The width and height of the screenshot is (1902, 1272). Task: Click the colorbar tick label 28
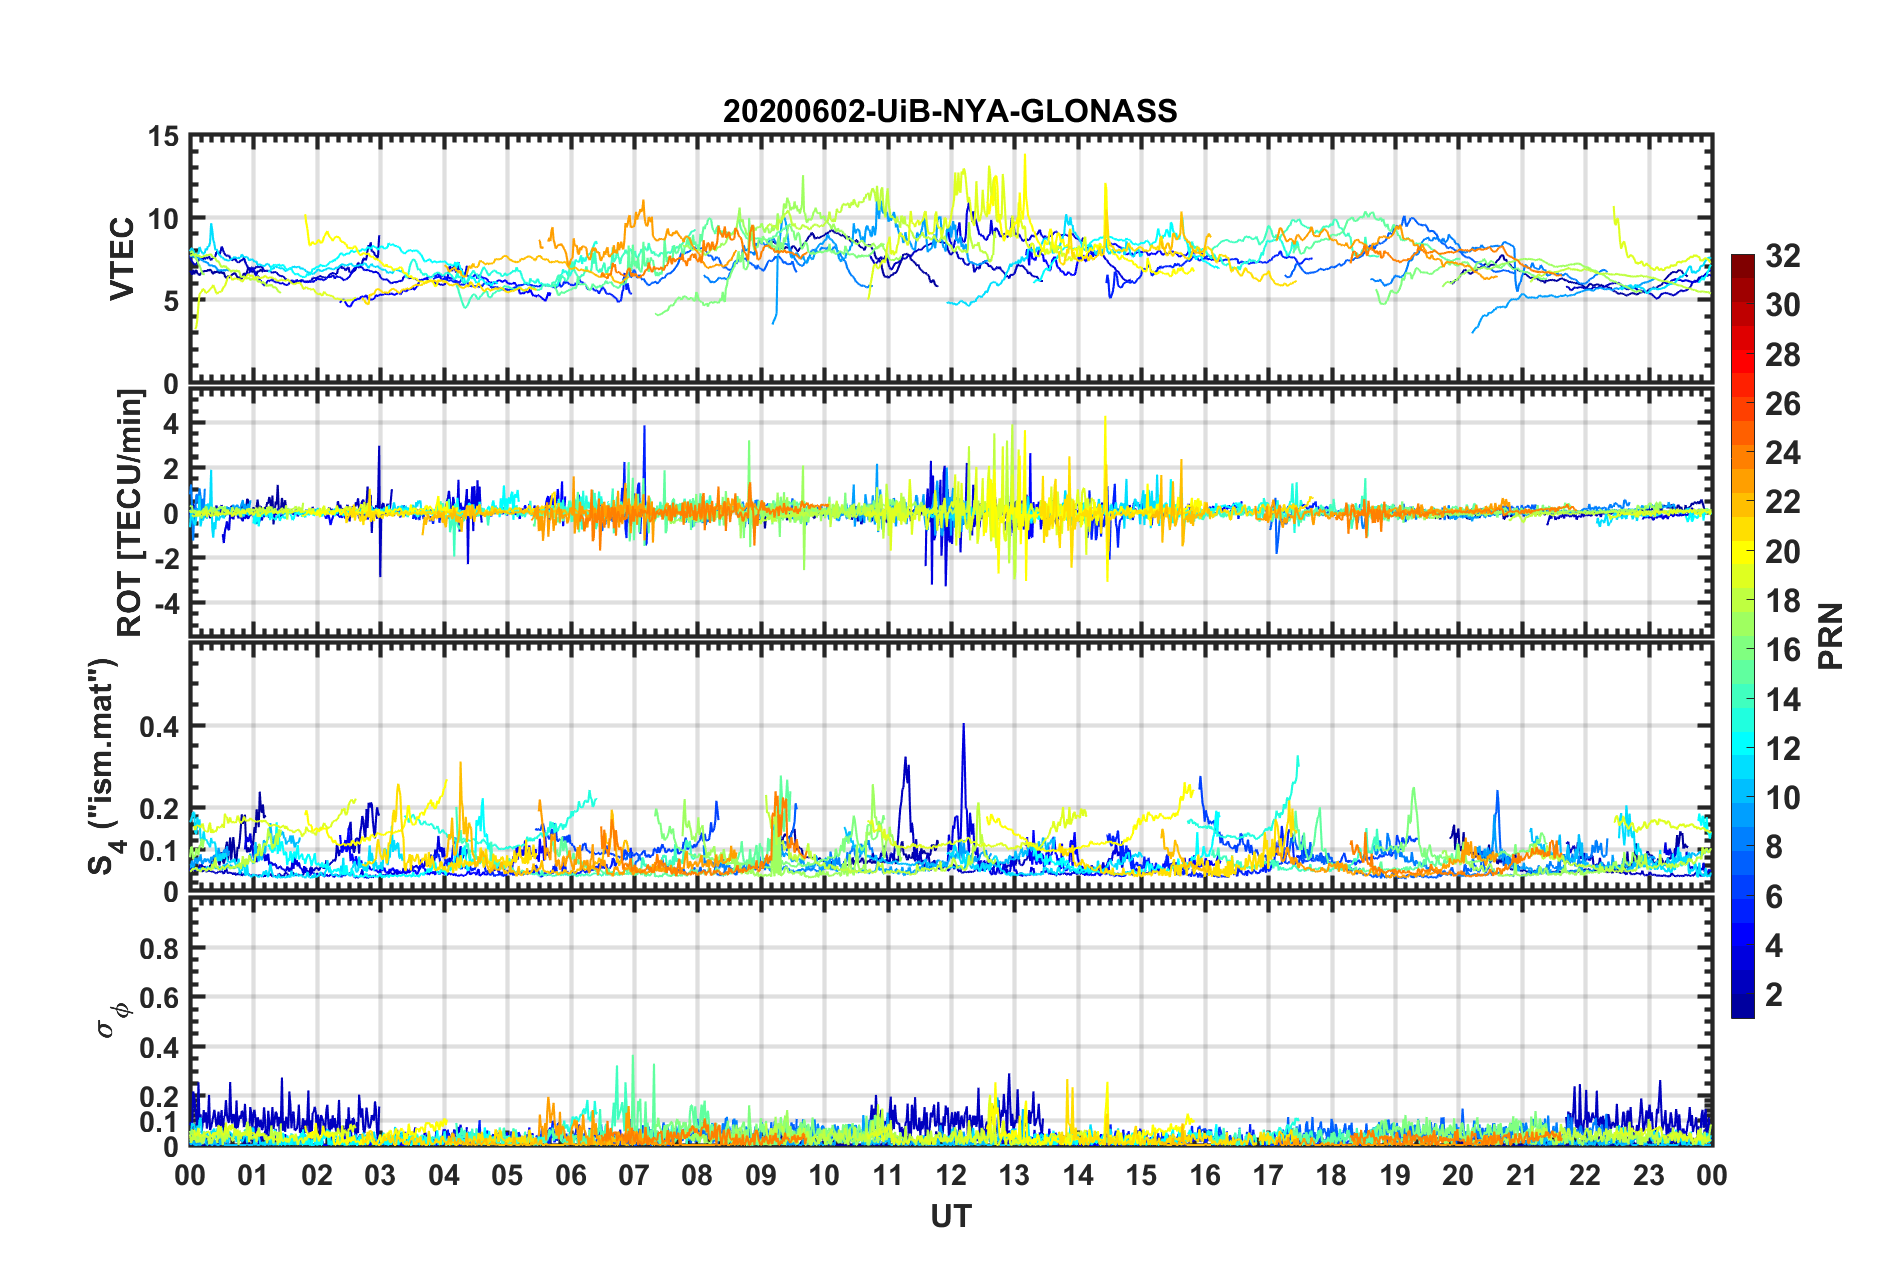(1783, 355)
